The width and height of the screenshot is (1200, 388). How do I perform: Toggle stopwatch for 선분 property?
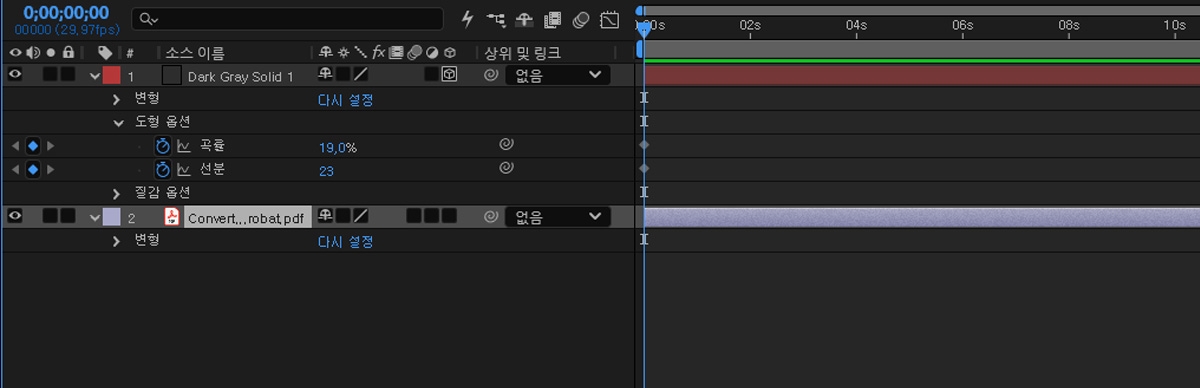pyautogui.click(x=163, y=170)
